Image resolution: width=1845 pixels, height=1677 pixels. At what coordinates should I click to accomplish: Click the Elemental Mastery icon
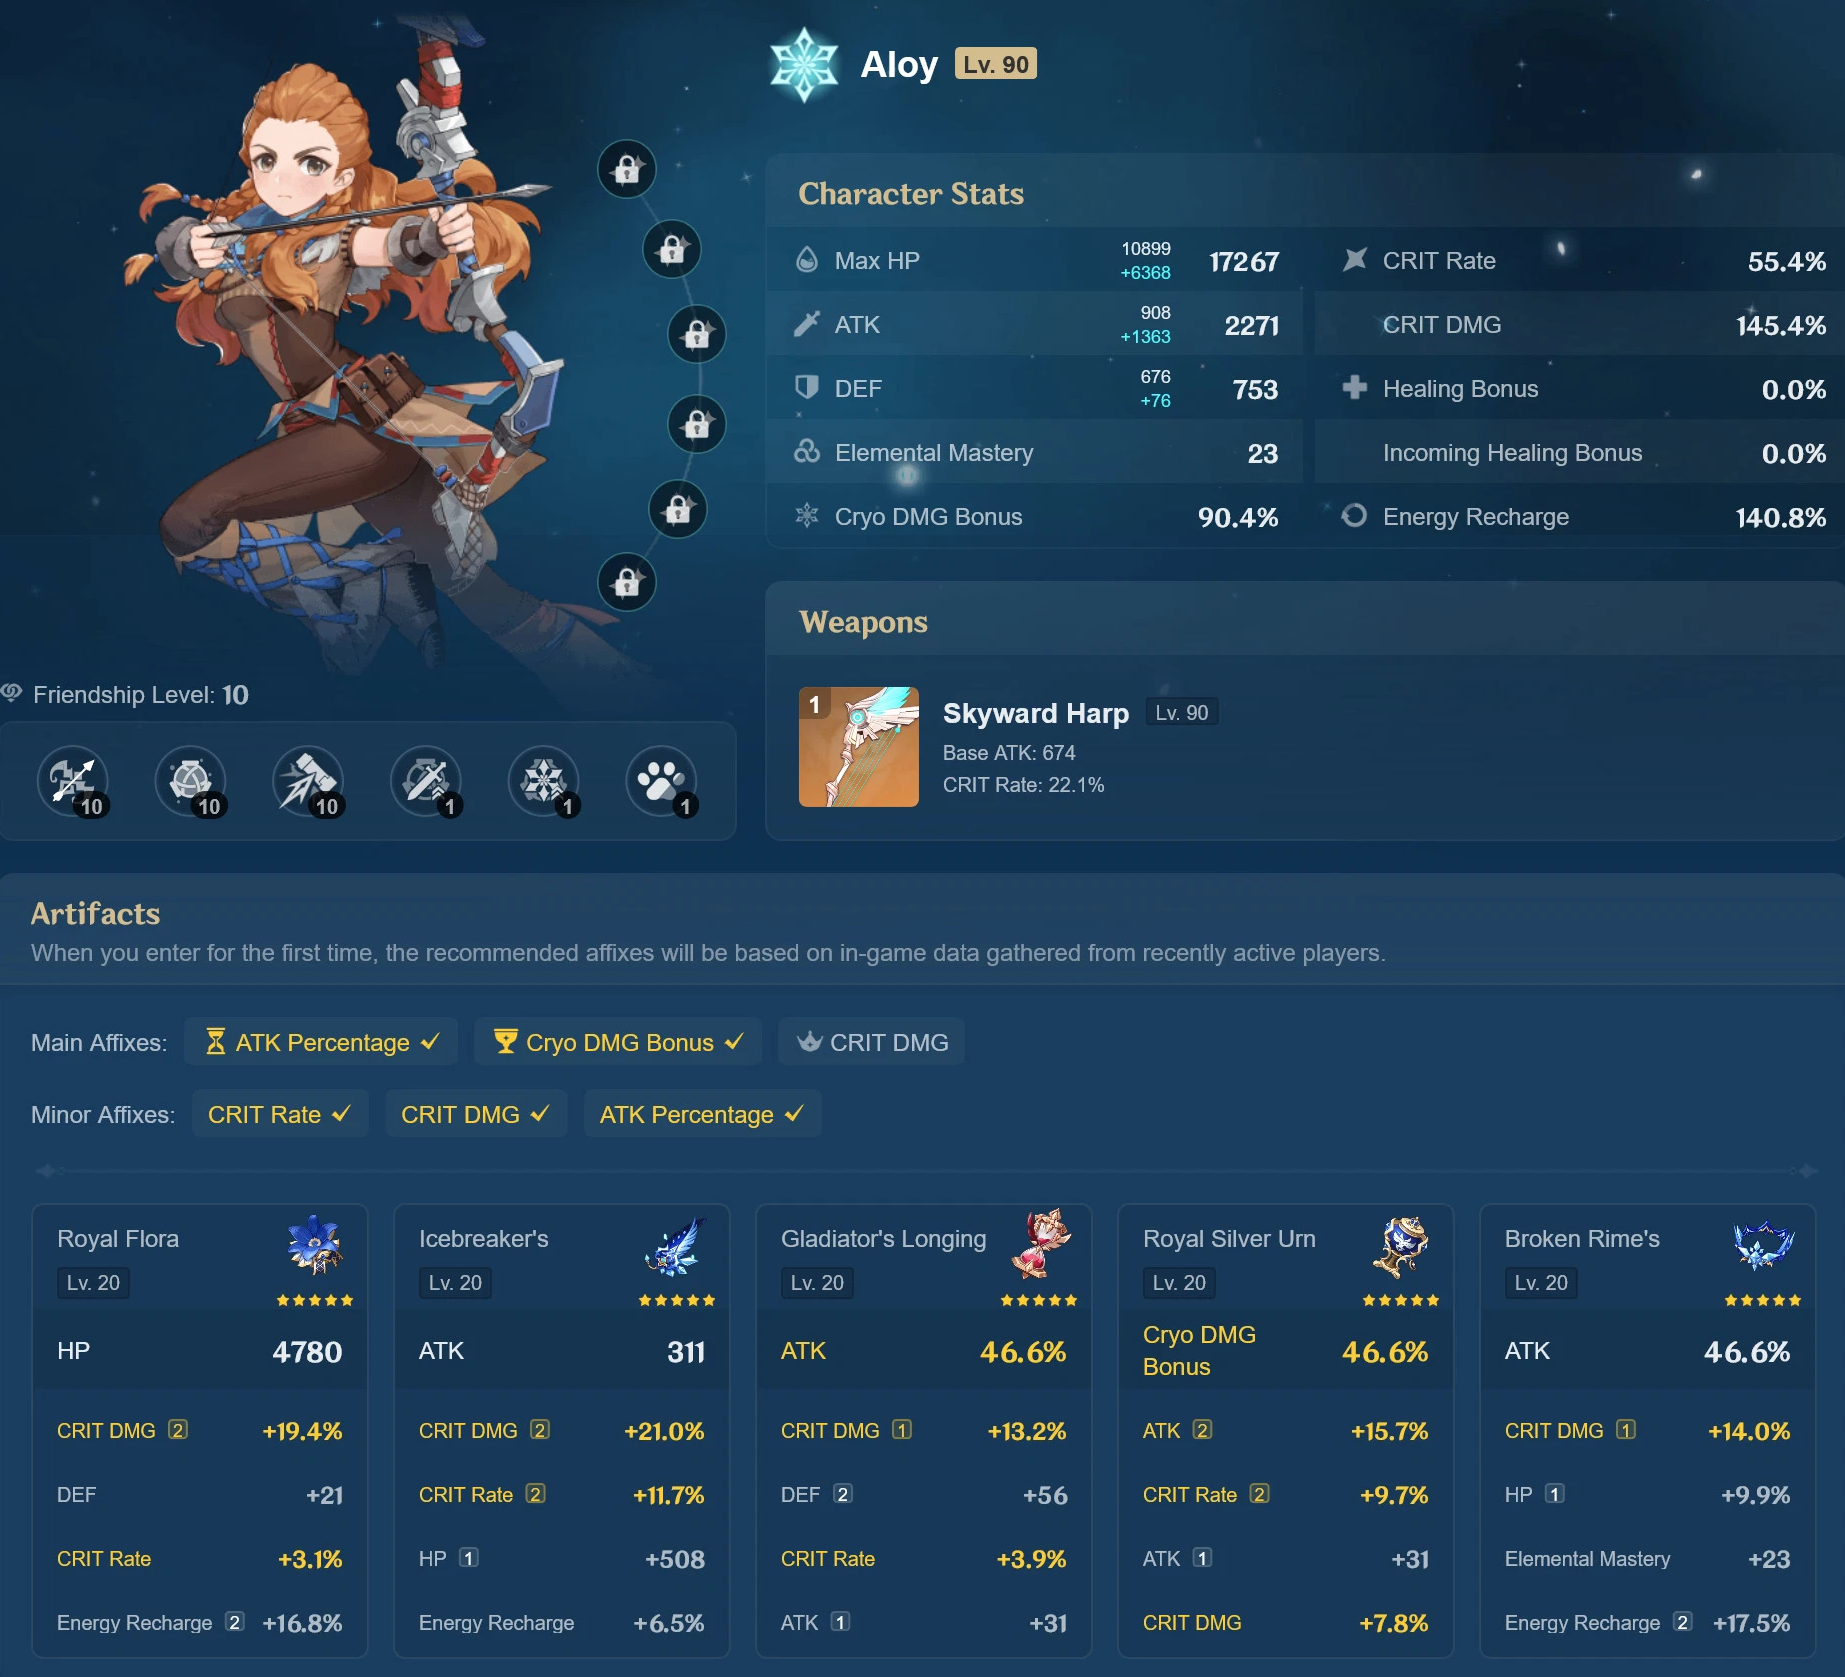click(x=807, y=452)
